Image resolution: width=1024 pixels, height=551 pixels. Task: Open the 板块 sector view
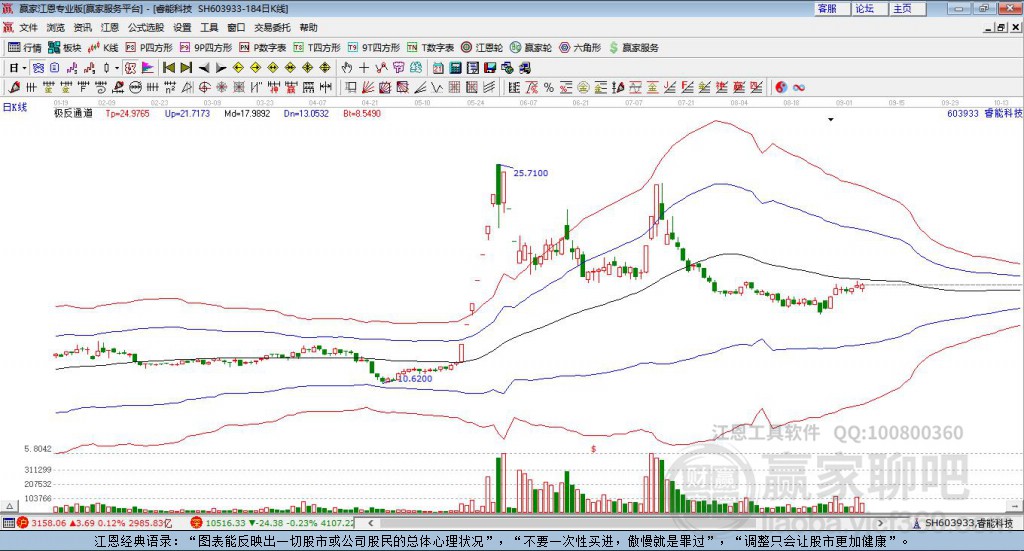click(65, 48)
